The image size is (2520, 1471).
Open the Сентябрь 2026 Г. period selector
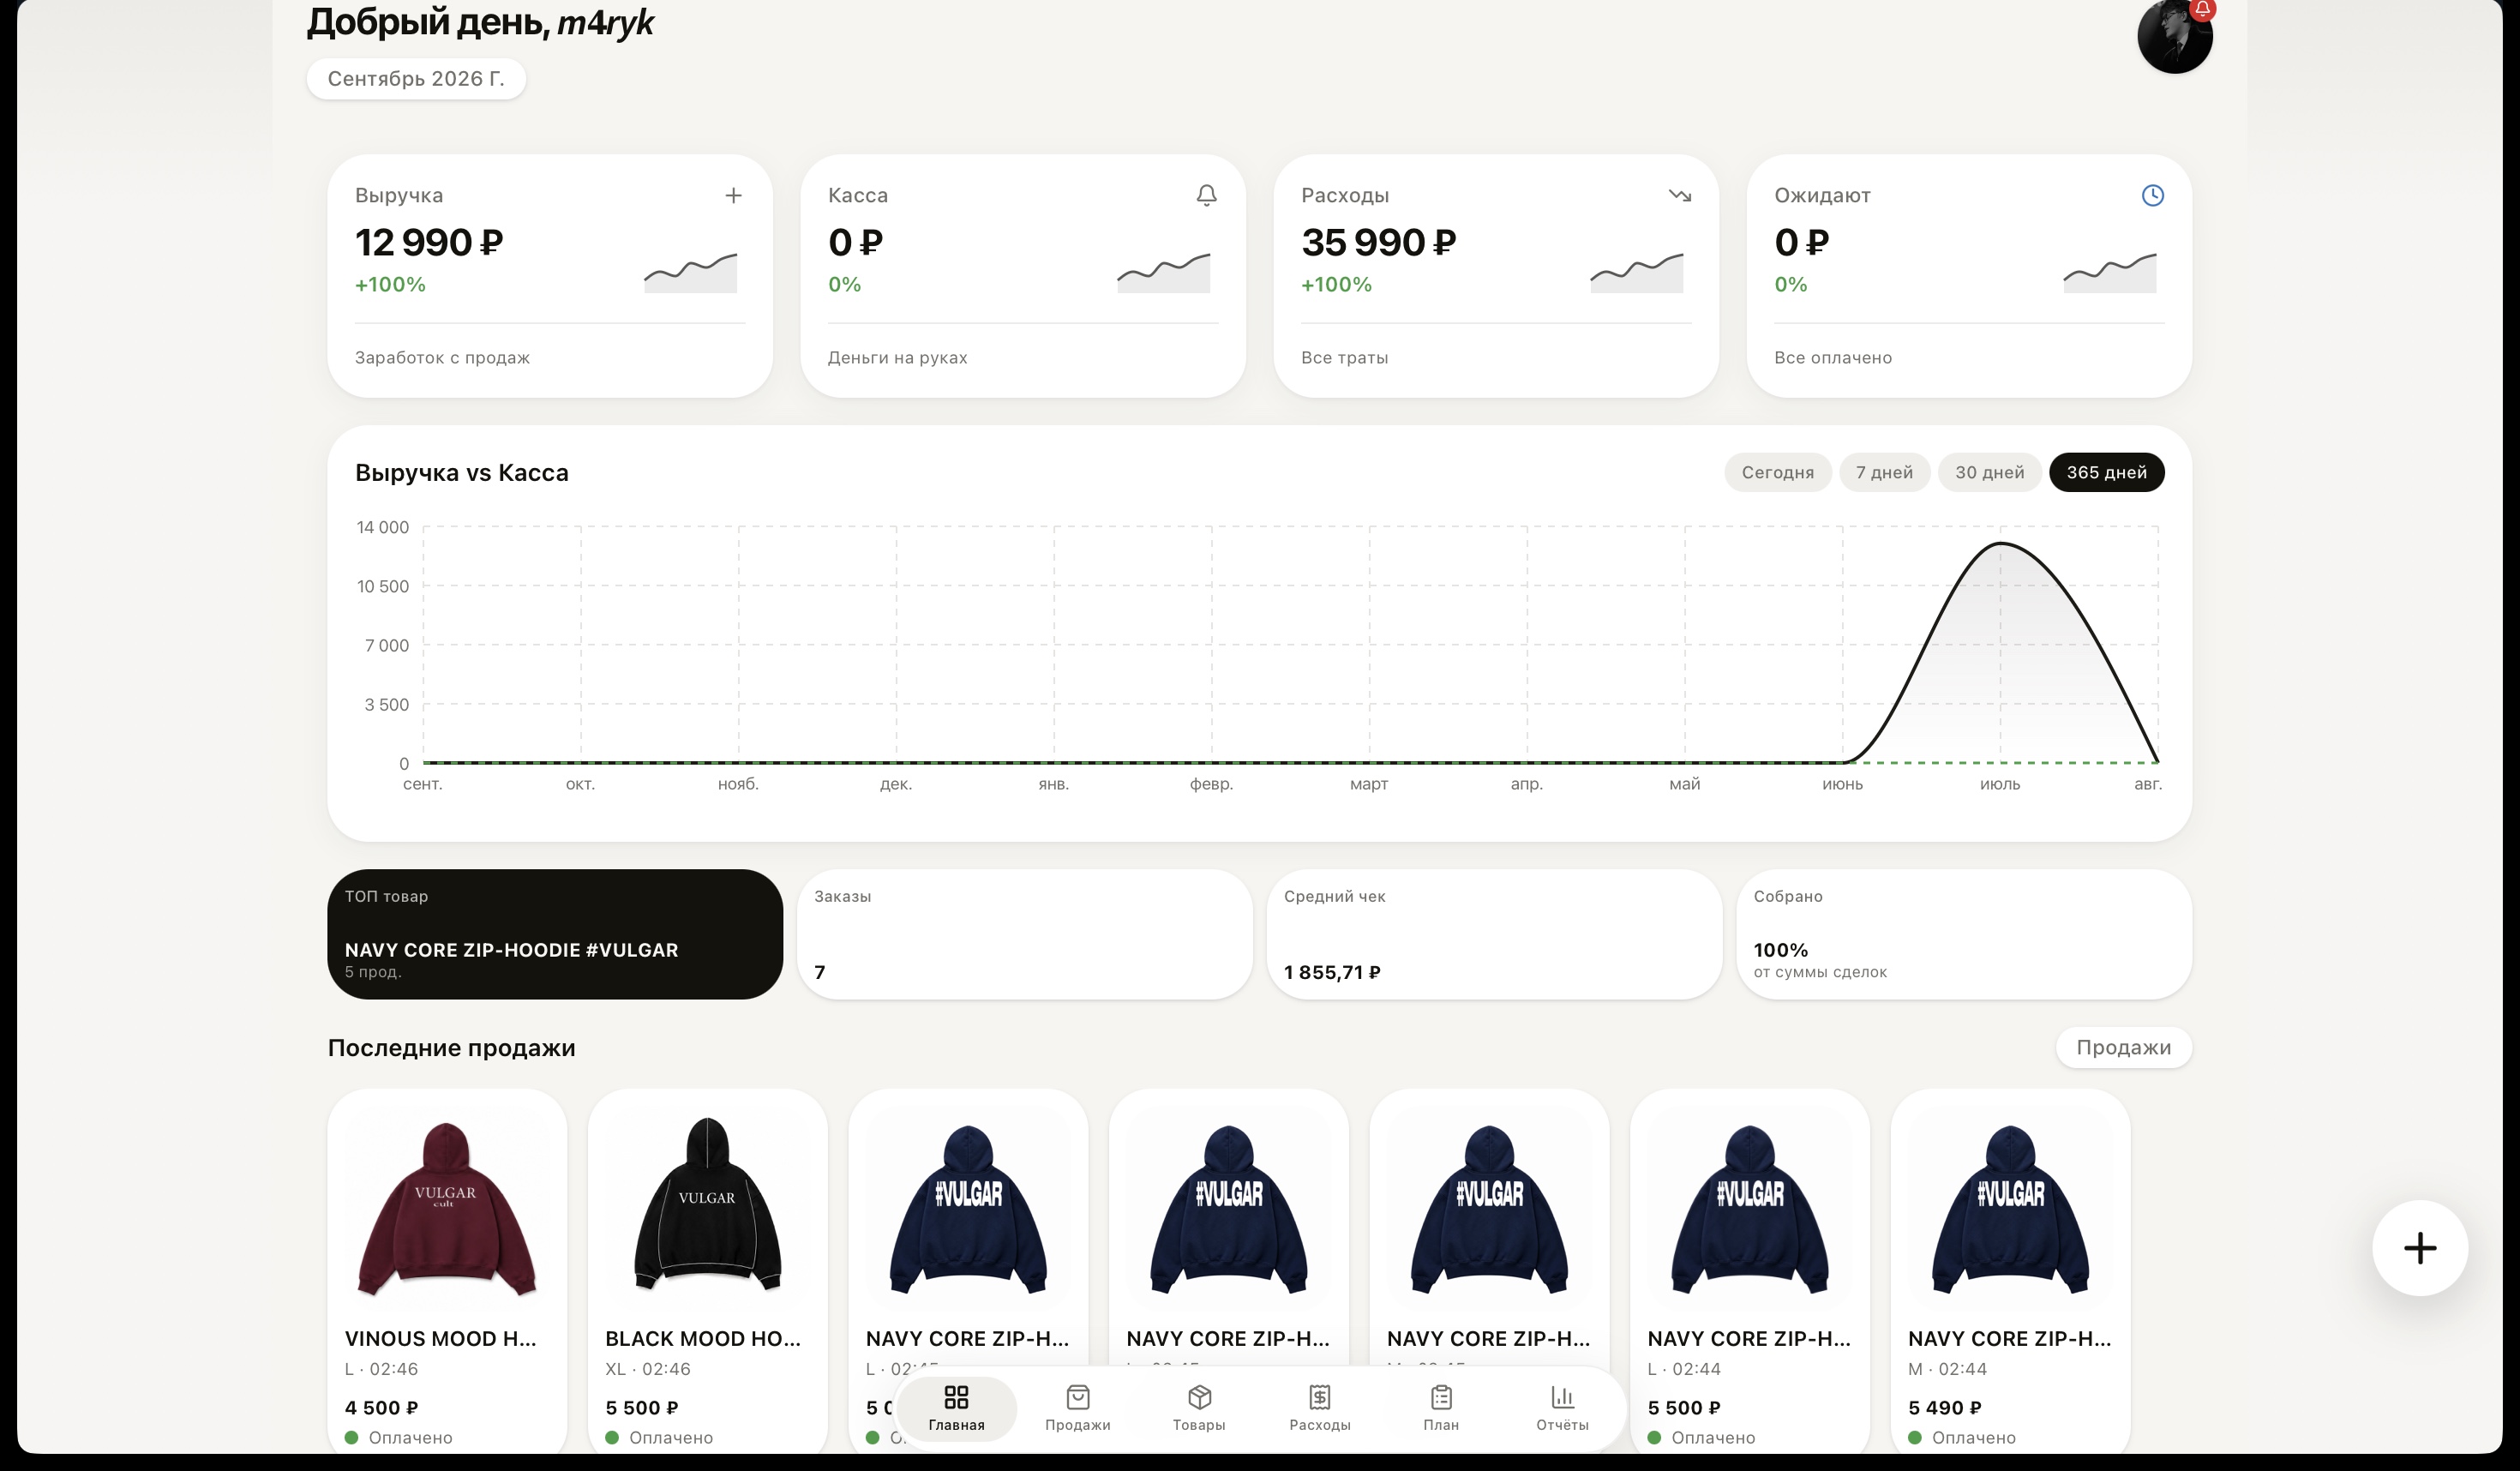pyautogui.click(x=416, y=79)
